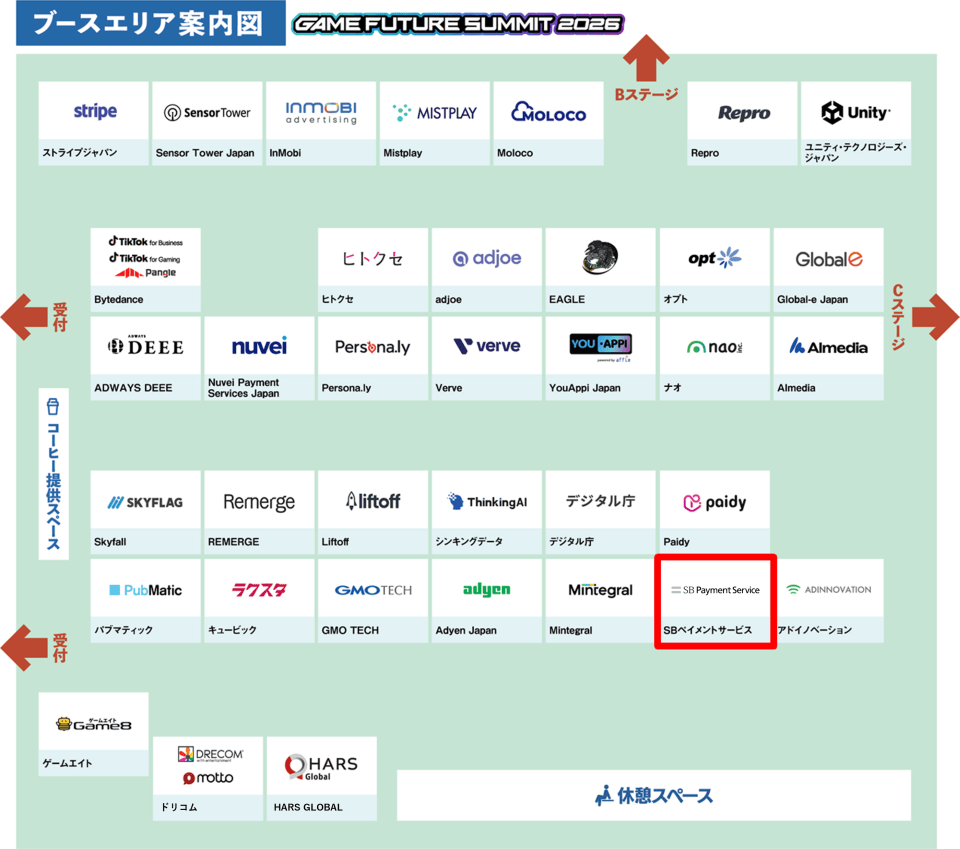Click the Game8 logo
The height and width of the screenshot is (849, 960).
pyautogui.click(x=94, y=724)
